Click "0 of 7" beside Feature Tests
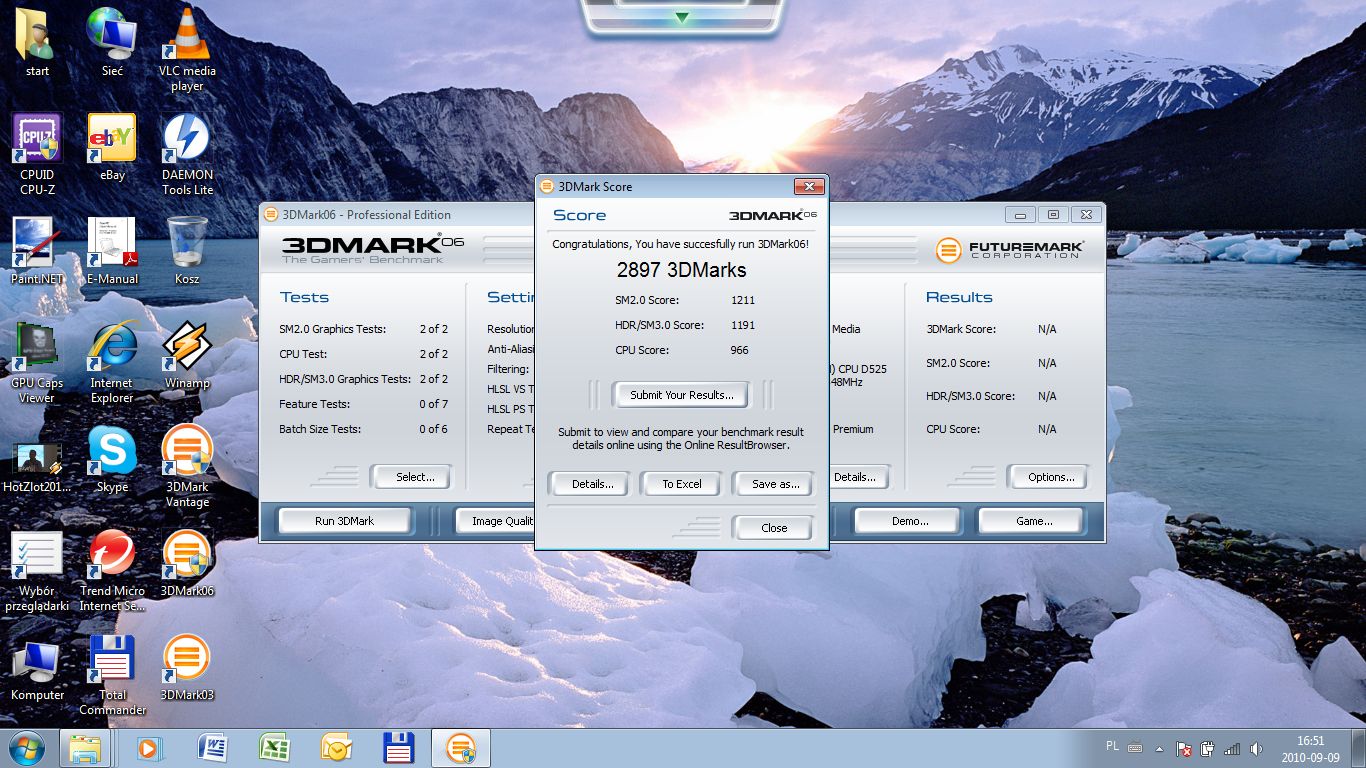Viewport: 1366px width, 768px height. (433, 404)
